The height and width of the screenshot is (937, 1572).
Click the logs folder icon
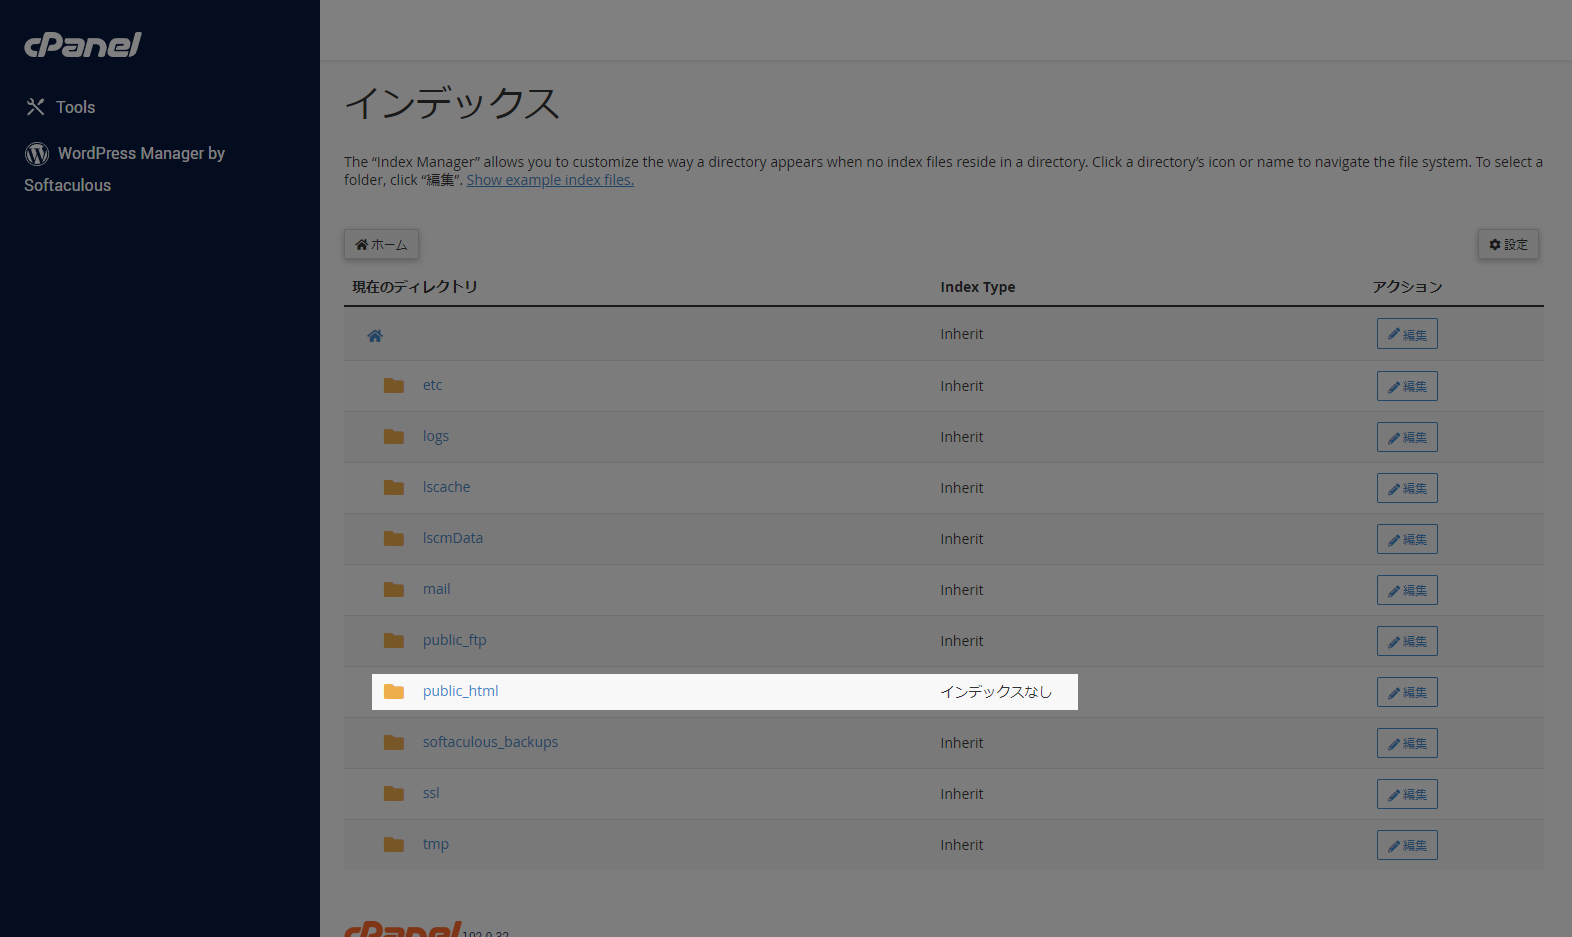coord(394,437)
